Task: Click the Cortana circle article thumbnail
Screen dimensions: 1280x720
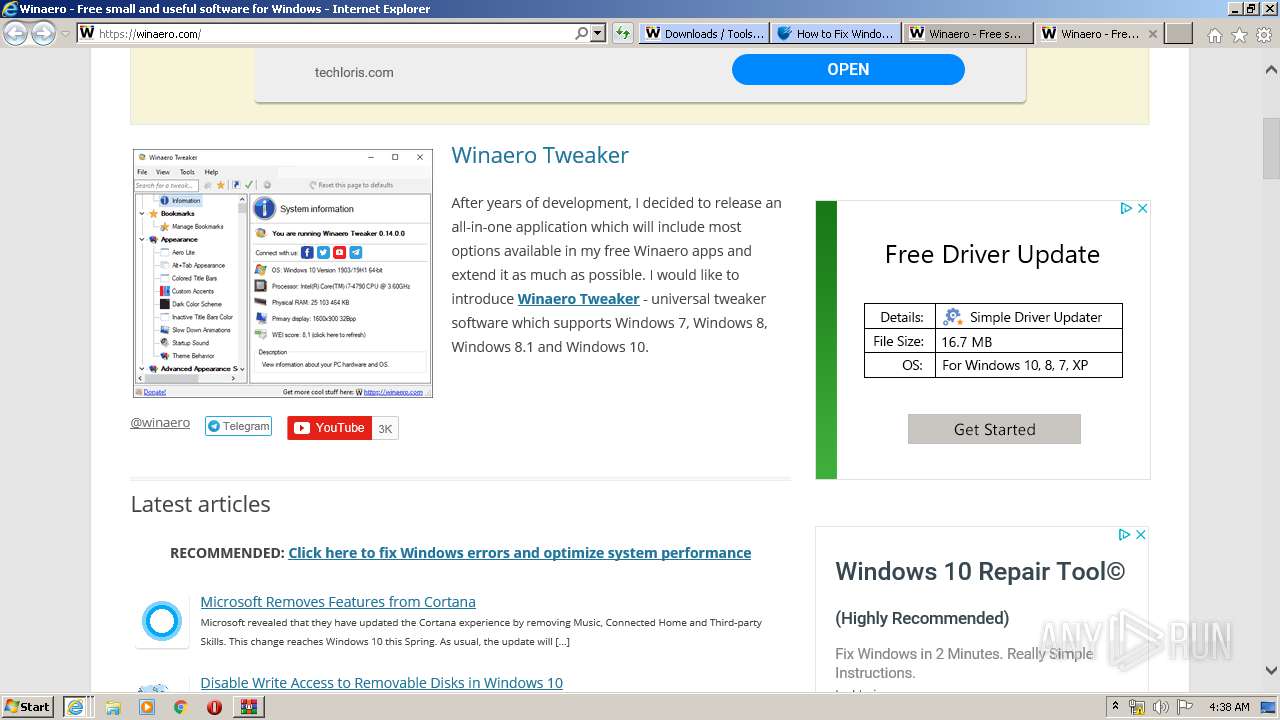Action: click(161, 621)
